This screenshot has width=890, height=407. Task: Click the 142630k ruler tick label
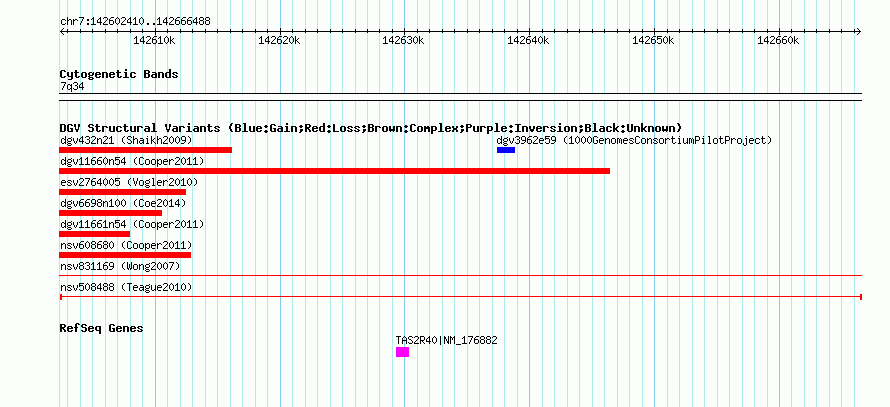[x=404, y=41]
